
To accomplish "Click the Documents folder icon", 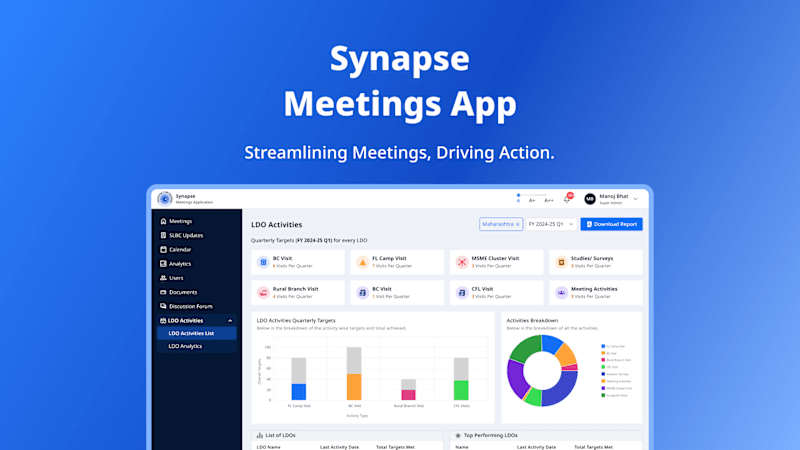I will tap(163, 292).
